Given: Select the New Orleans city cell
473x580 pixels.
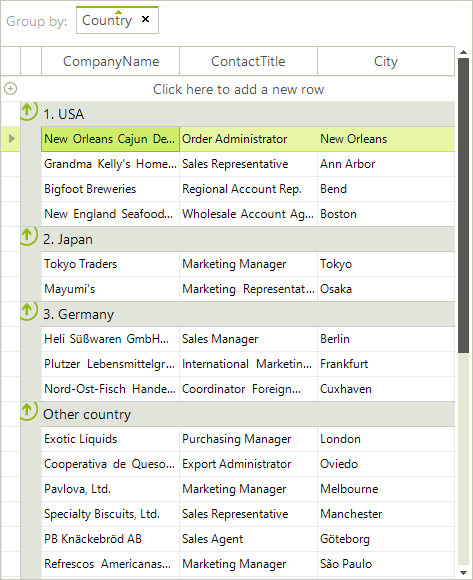Looking at the screenshot, I should click(x=386, y=139).
